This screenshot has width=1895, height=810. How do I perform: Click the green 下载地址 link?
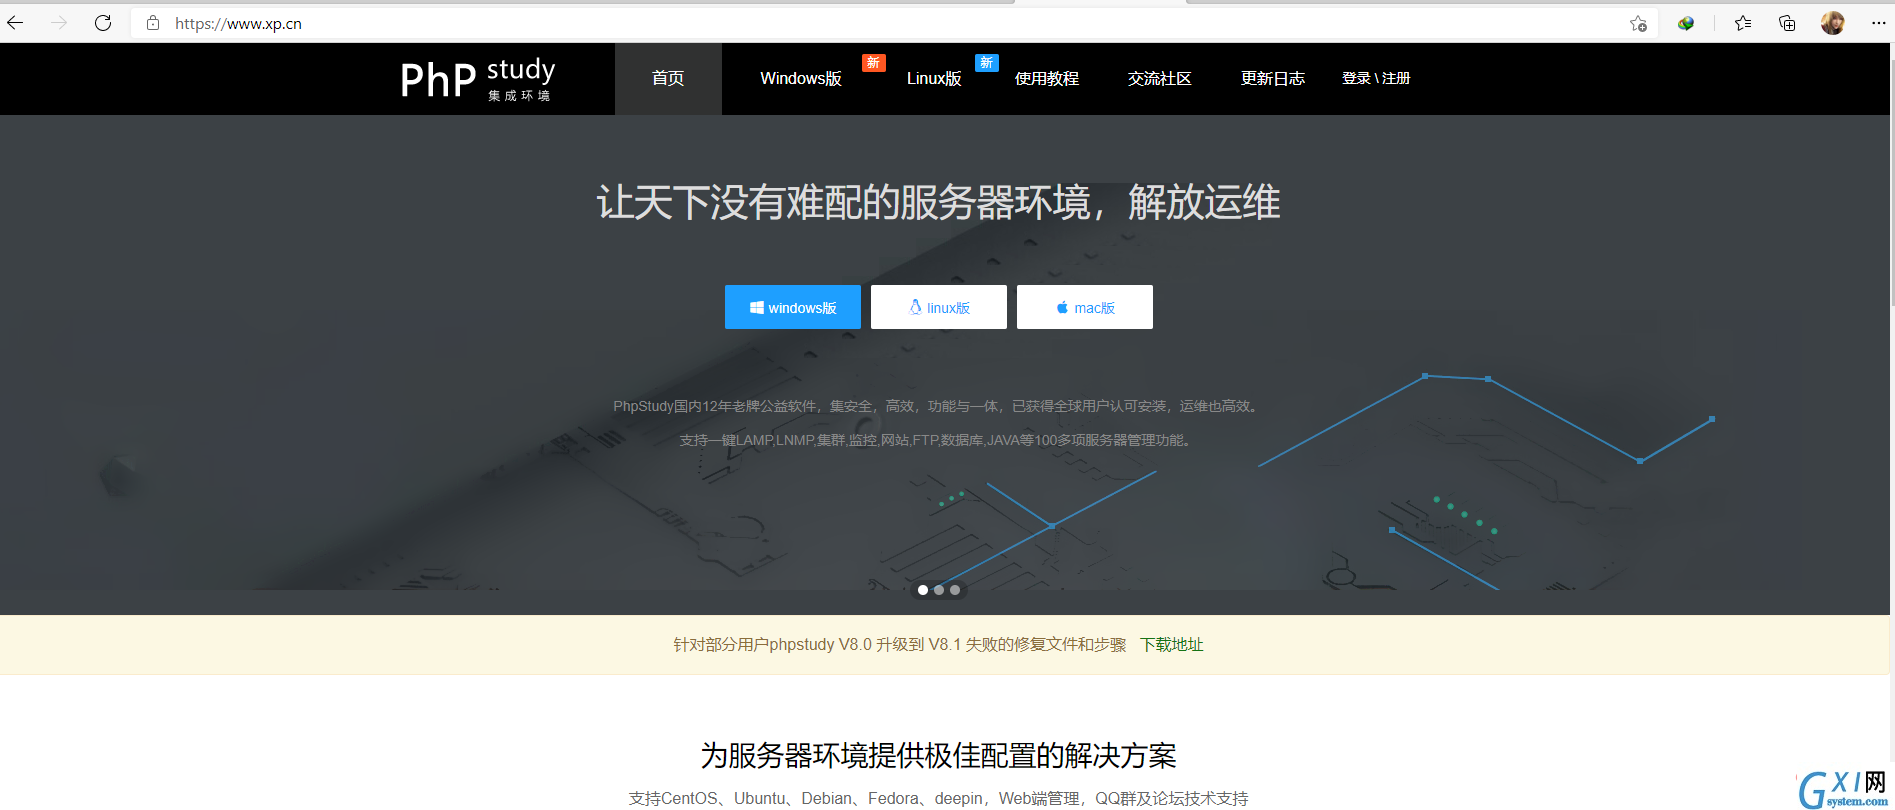[x=1172, y=645]
